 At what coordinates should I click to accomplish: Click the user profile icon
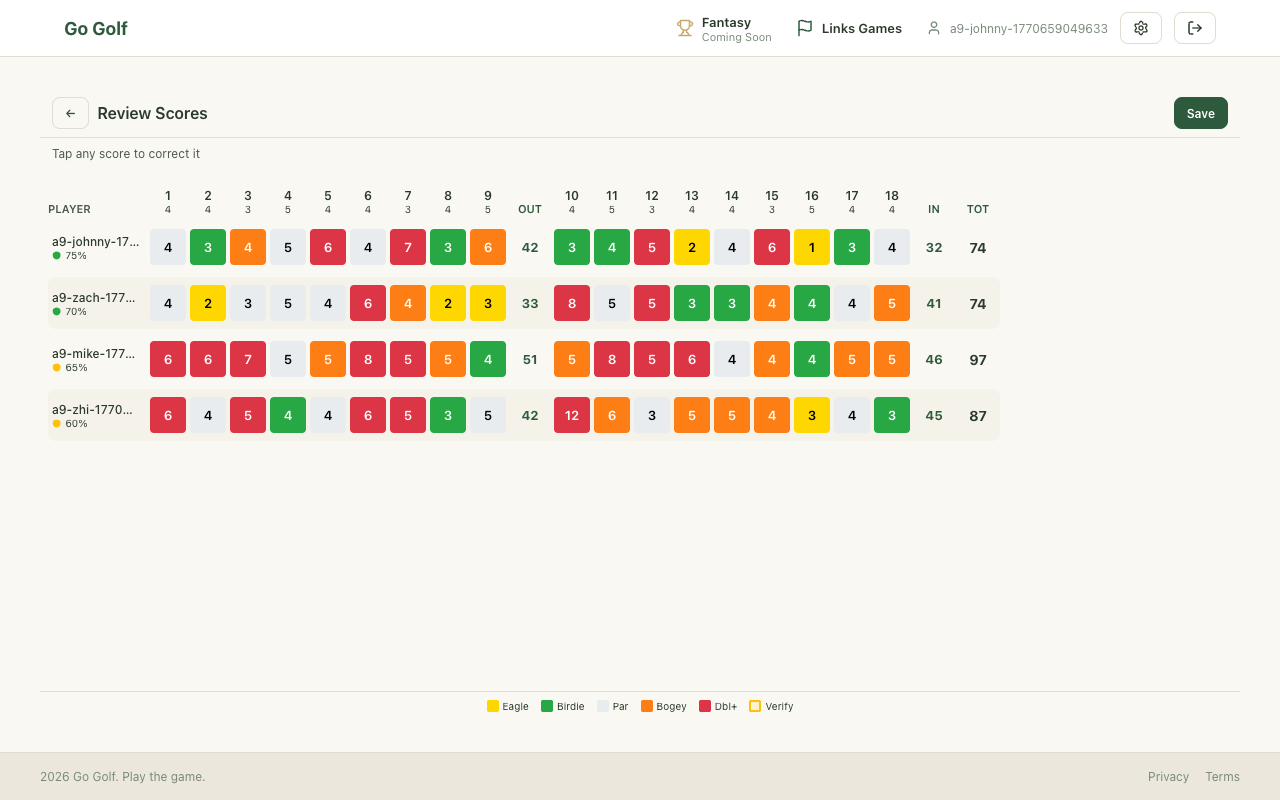coord(934,28)
